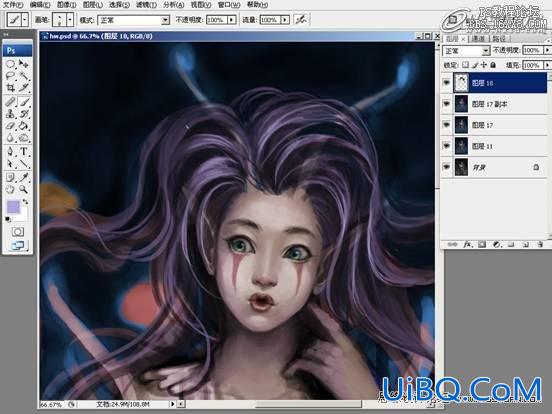The height and width of the screenshot is (414, 552).
Task: Open brush preset picker dropdown
Action: coord(70,20)
